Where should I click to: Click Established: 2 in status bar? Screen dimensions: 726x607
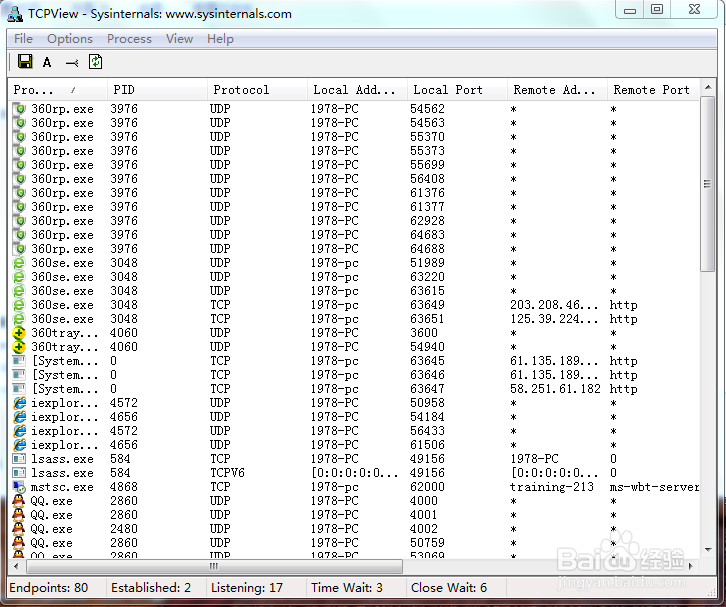click(x=151, y=588)
